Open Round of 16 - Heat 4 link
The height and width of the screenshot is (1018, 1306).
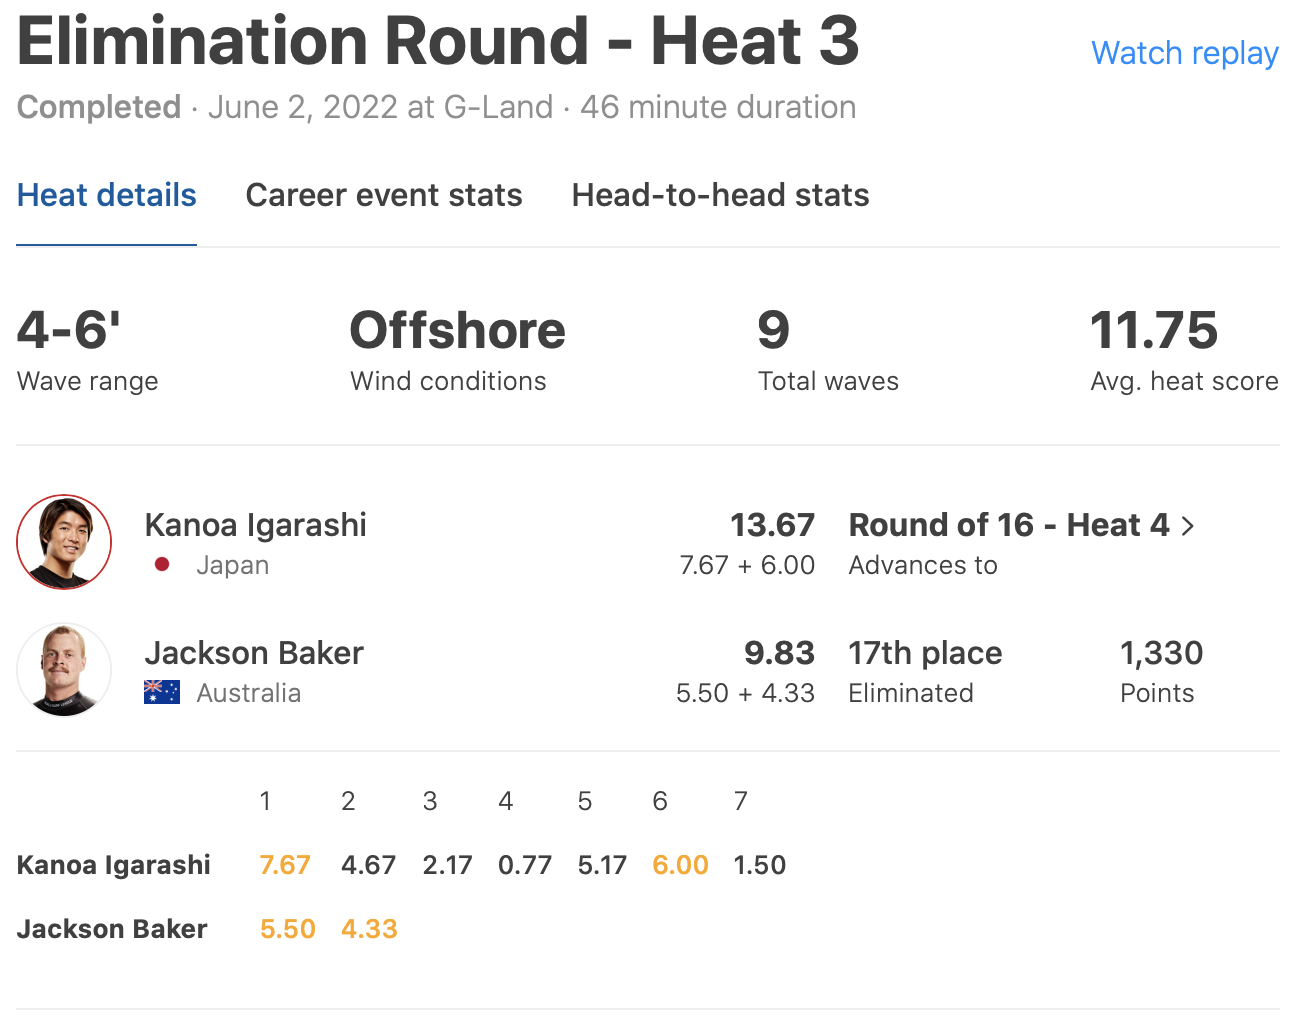pos(1008,525)
